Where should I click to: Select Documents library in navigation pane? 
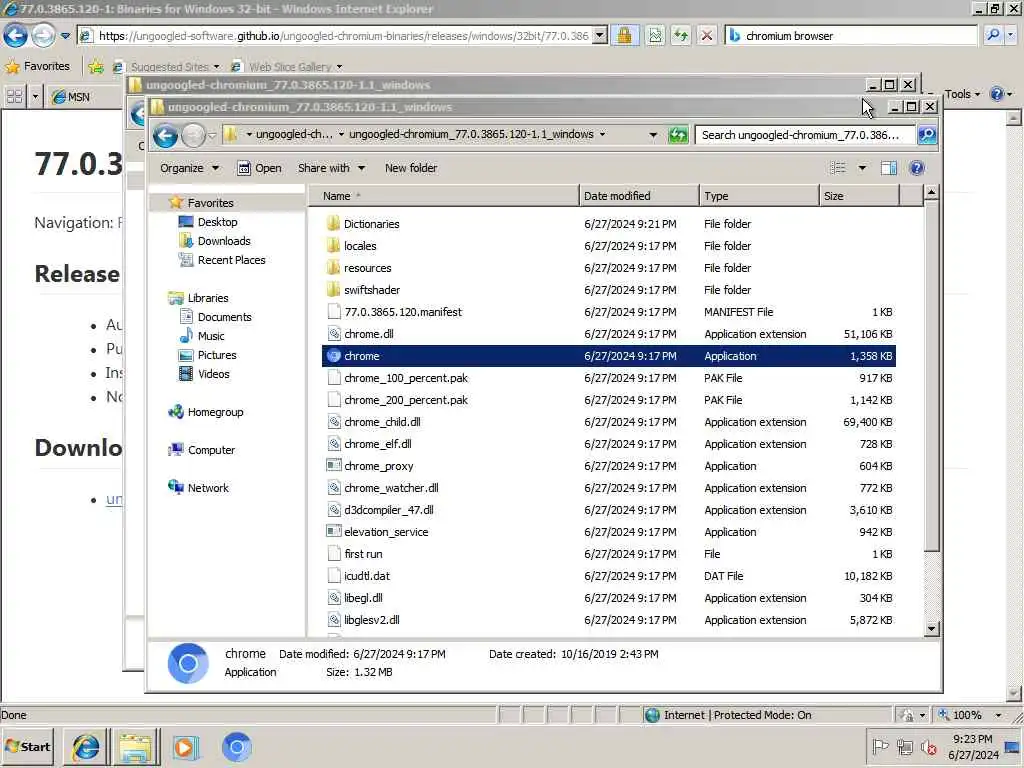click(x=224, y=317)
